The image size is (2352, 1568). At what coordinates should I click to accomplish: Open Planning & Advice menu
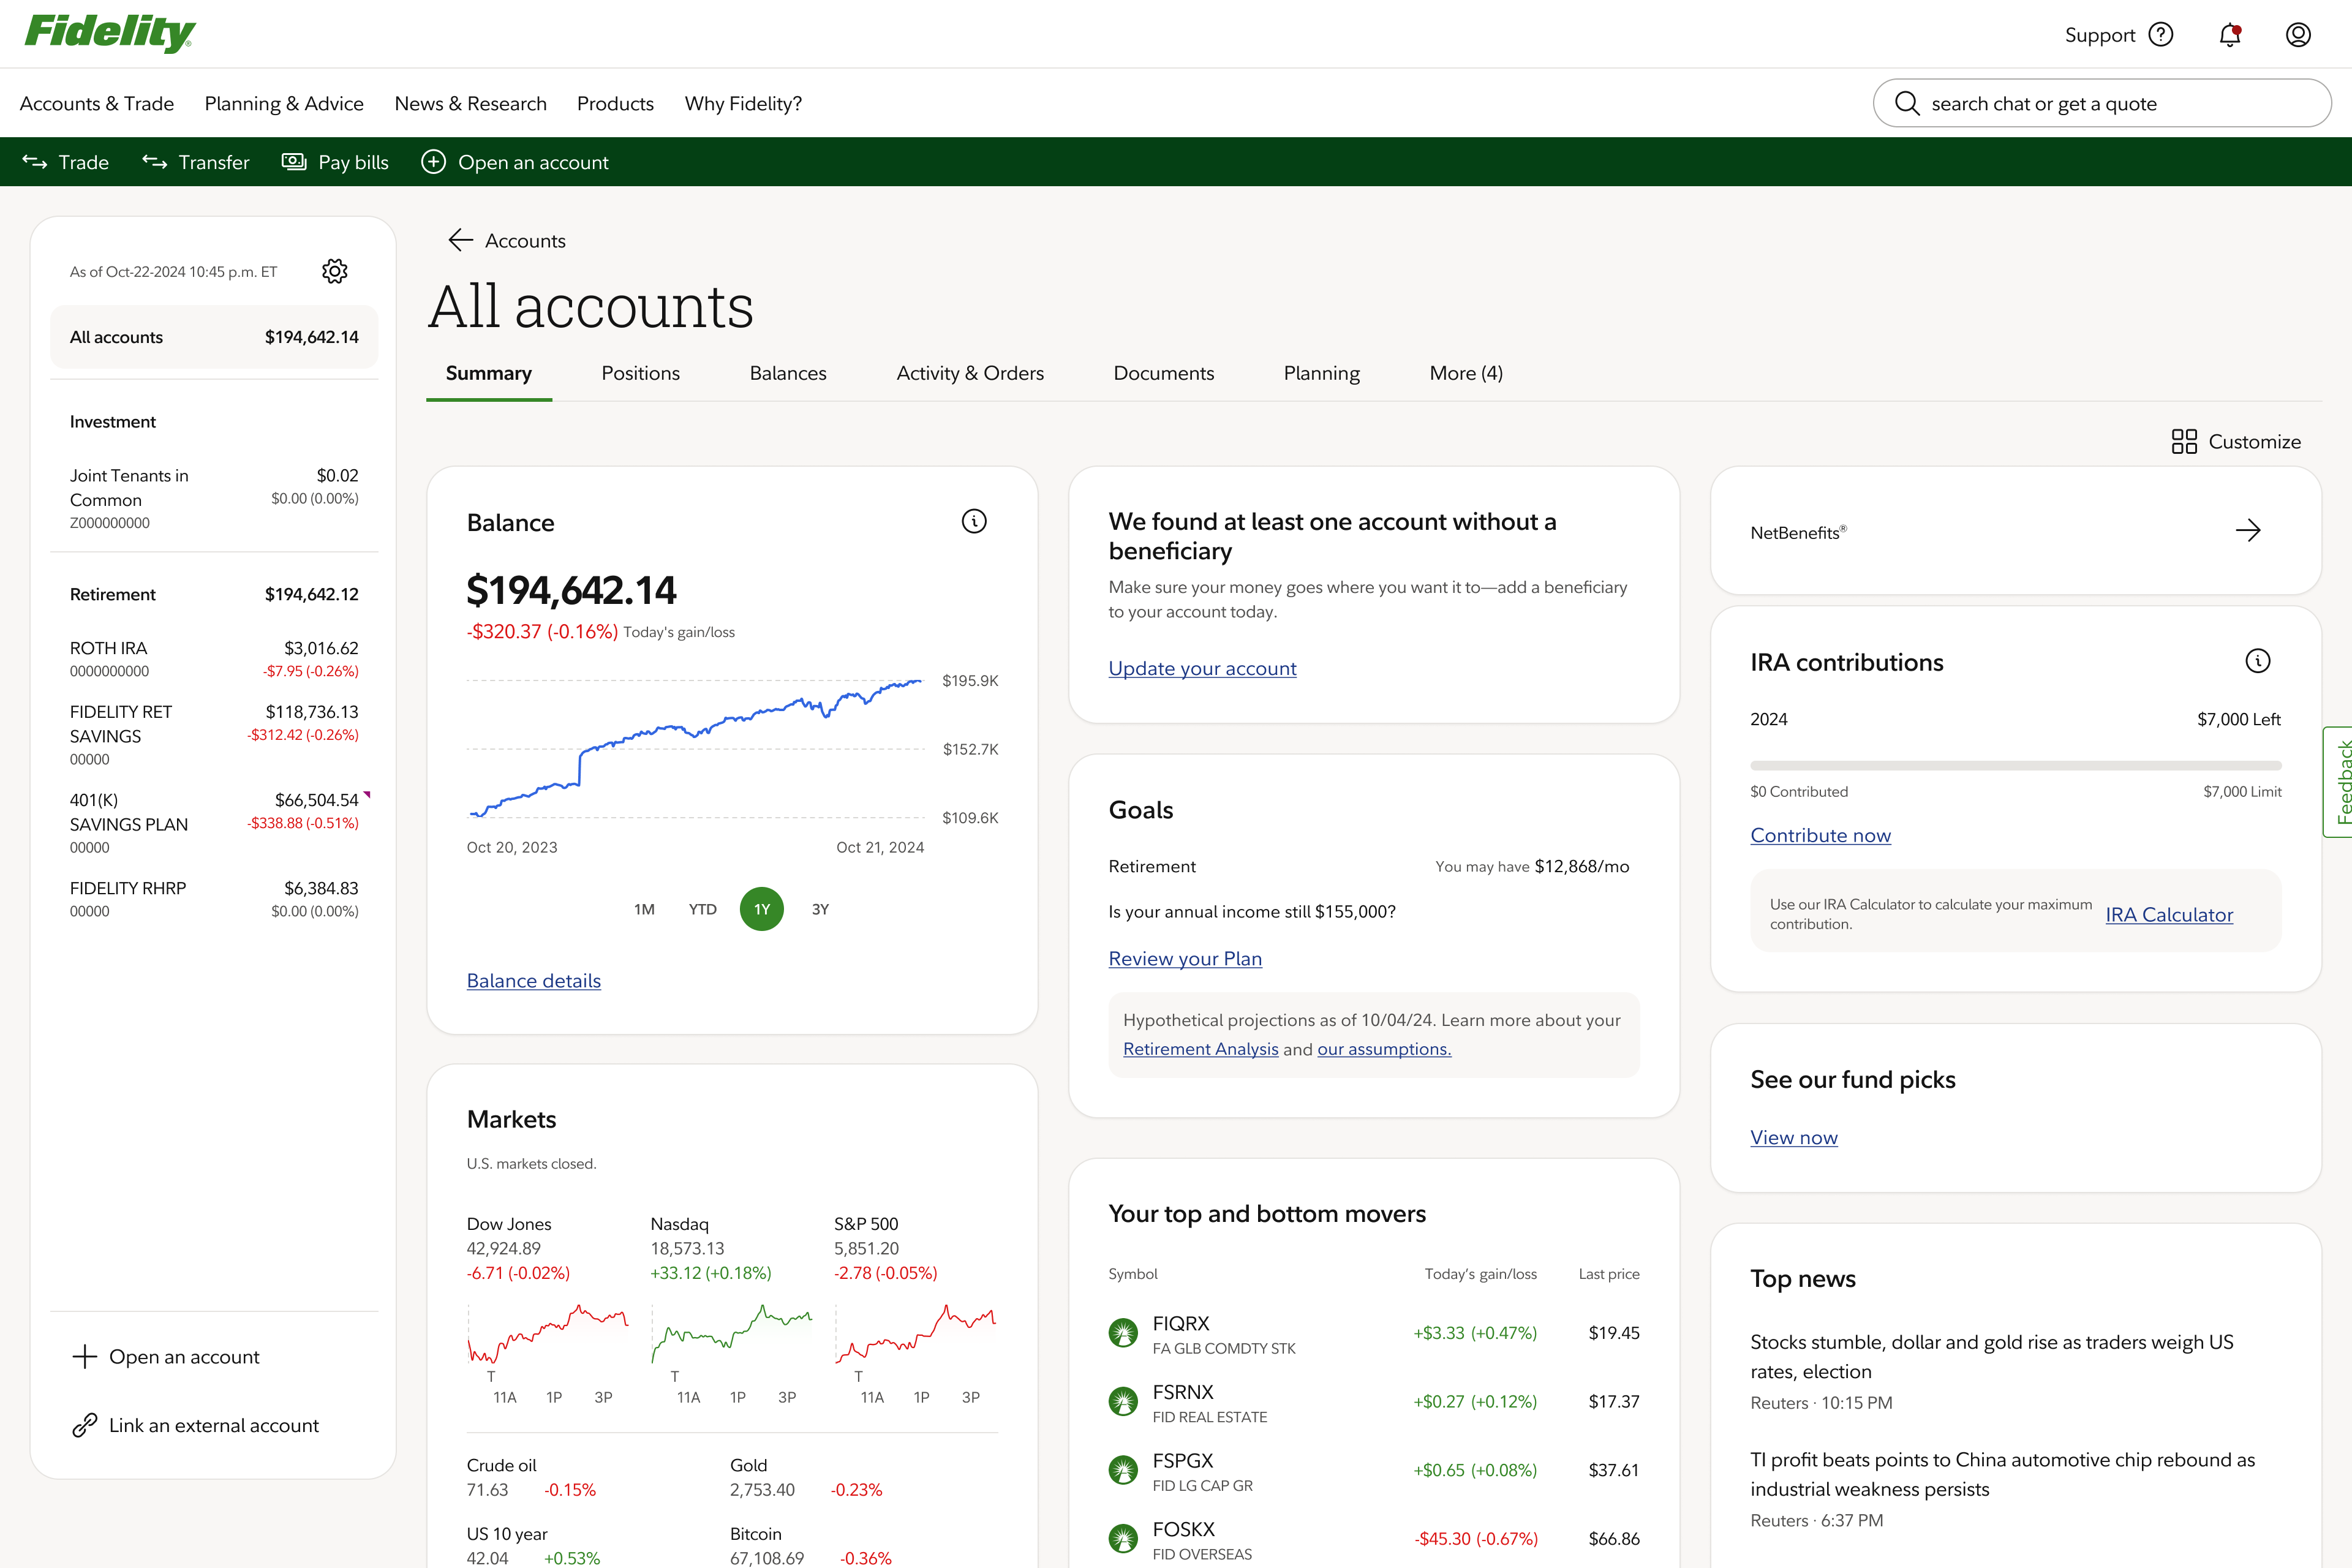[x=284, y=104]
